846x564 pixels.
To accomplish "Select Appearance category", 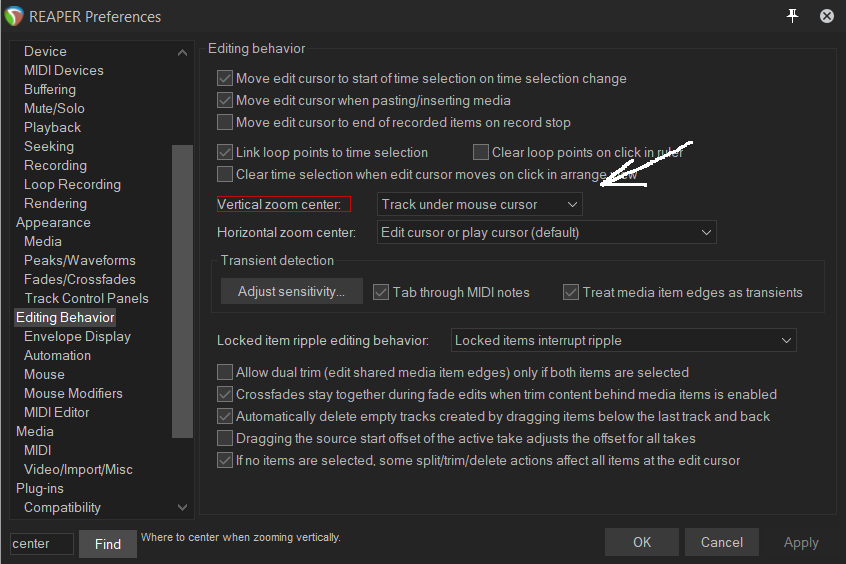I will (53, 222).
